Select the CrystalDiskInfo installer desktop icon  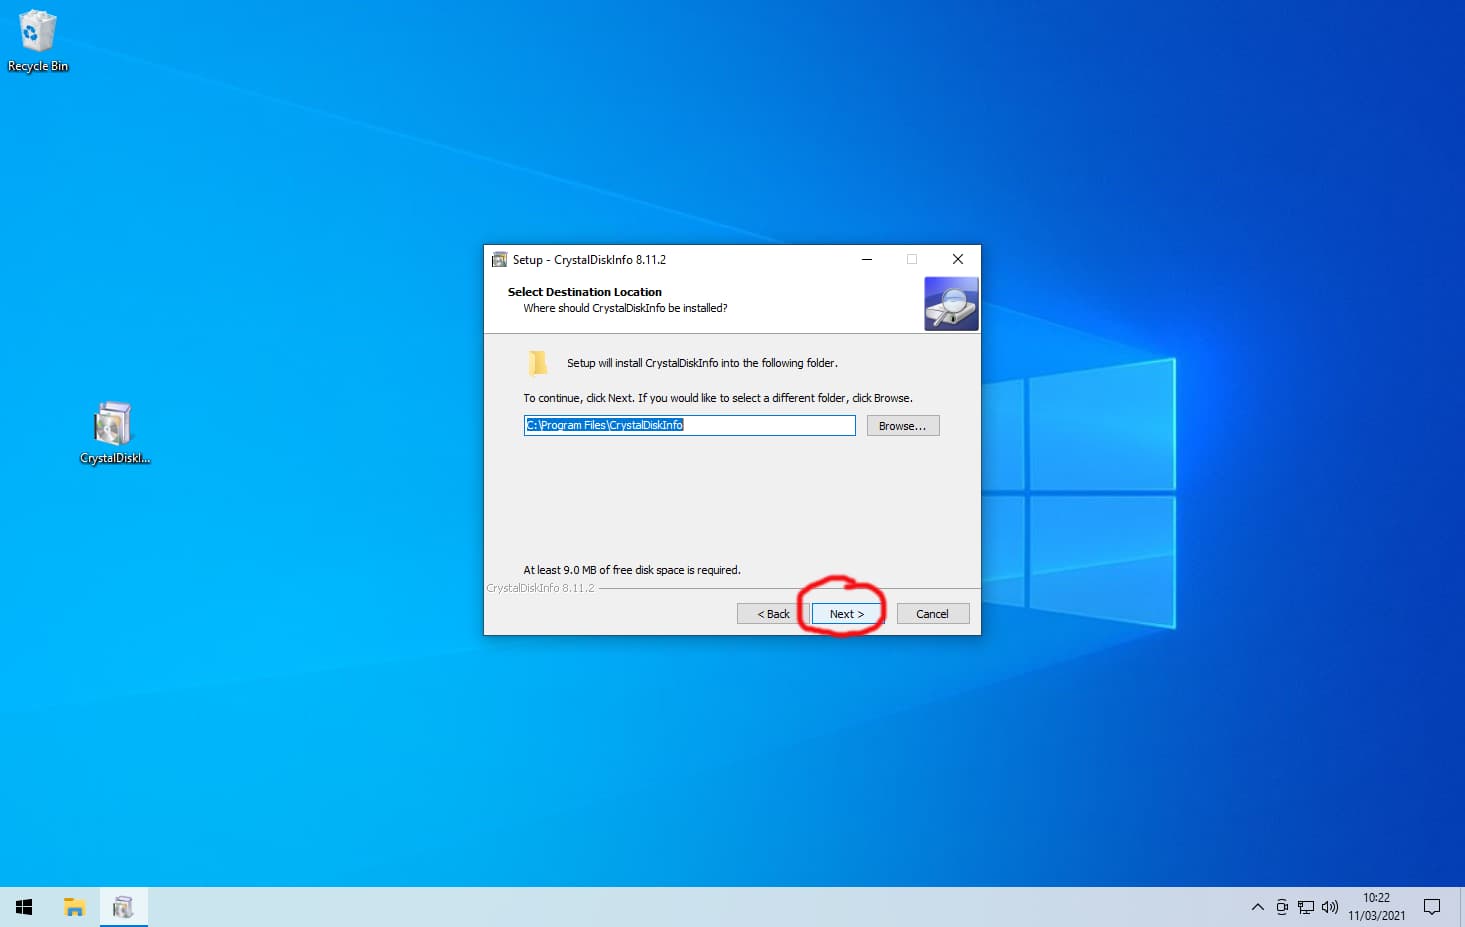[114, 432]
